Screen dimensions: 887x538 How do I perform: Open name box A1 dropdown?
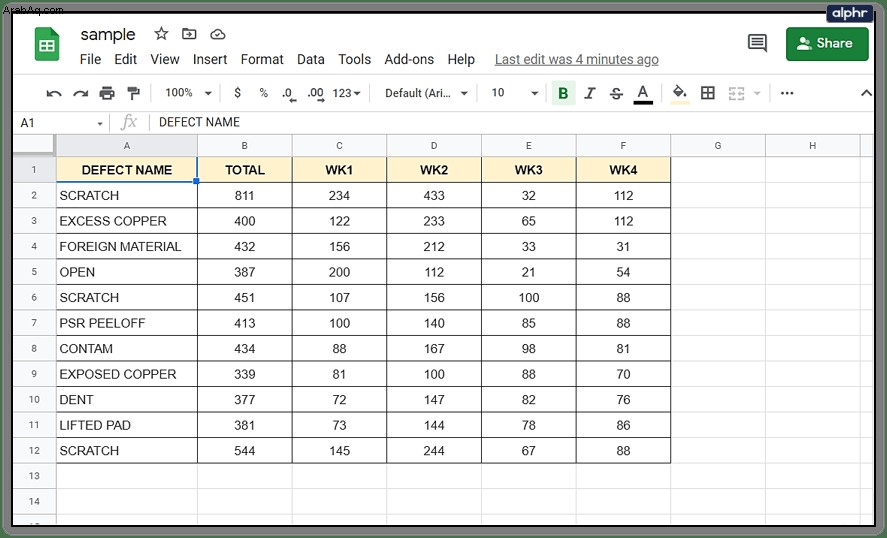100,123
